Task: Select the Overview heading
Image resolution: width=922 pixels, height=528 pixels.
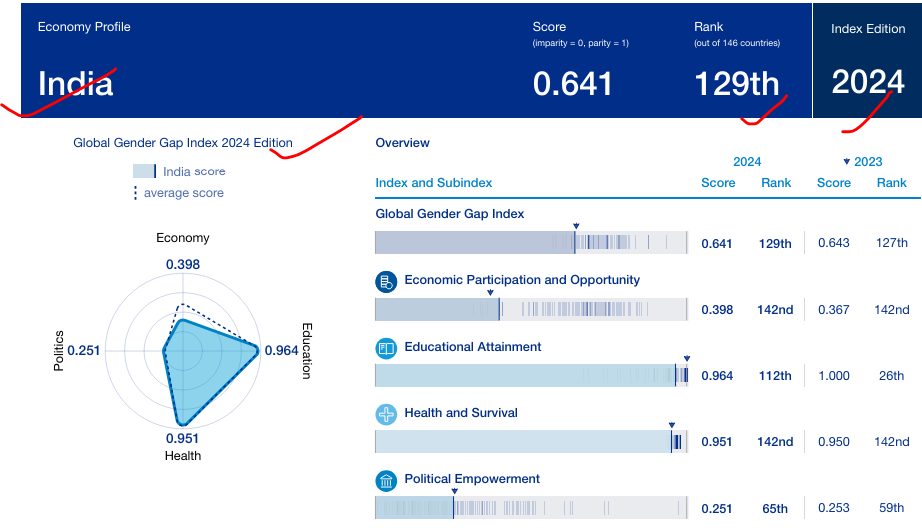Action: point(402,143)
